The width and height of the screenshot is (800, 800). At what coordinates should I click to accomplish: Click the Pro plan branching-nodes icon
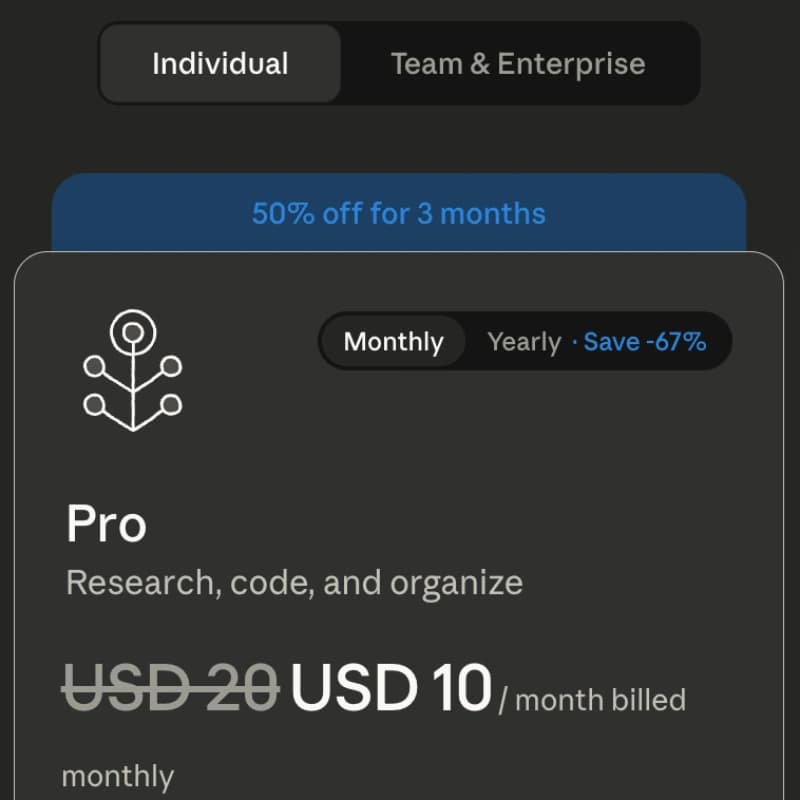pyautogui.click(x=133, y=370)
